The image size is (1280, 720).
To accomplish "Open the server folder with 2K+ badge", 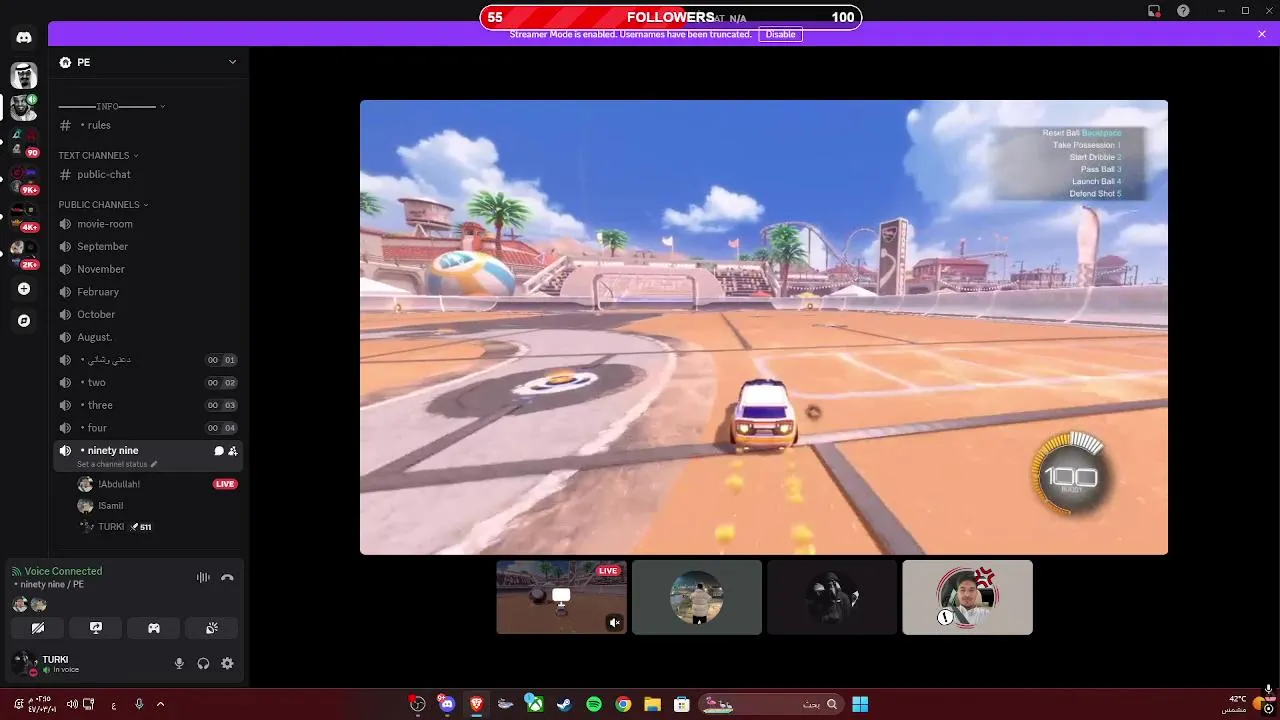I will (x=24, y=254).
